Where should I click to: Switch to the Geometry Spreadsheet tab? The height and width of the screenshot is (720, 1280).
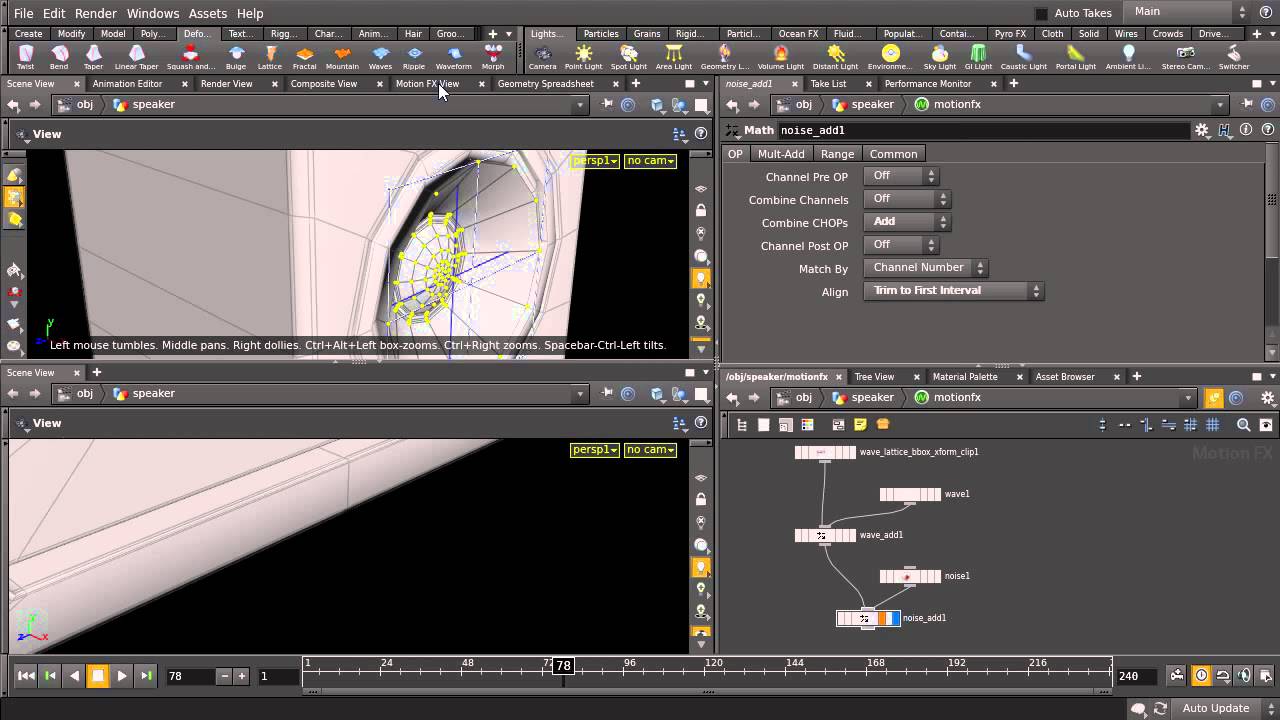click(545, 84)
